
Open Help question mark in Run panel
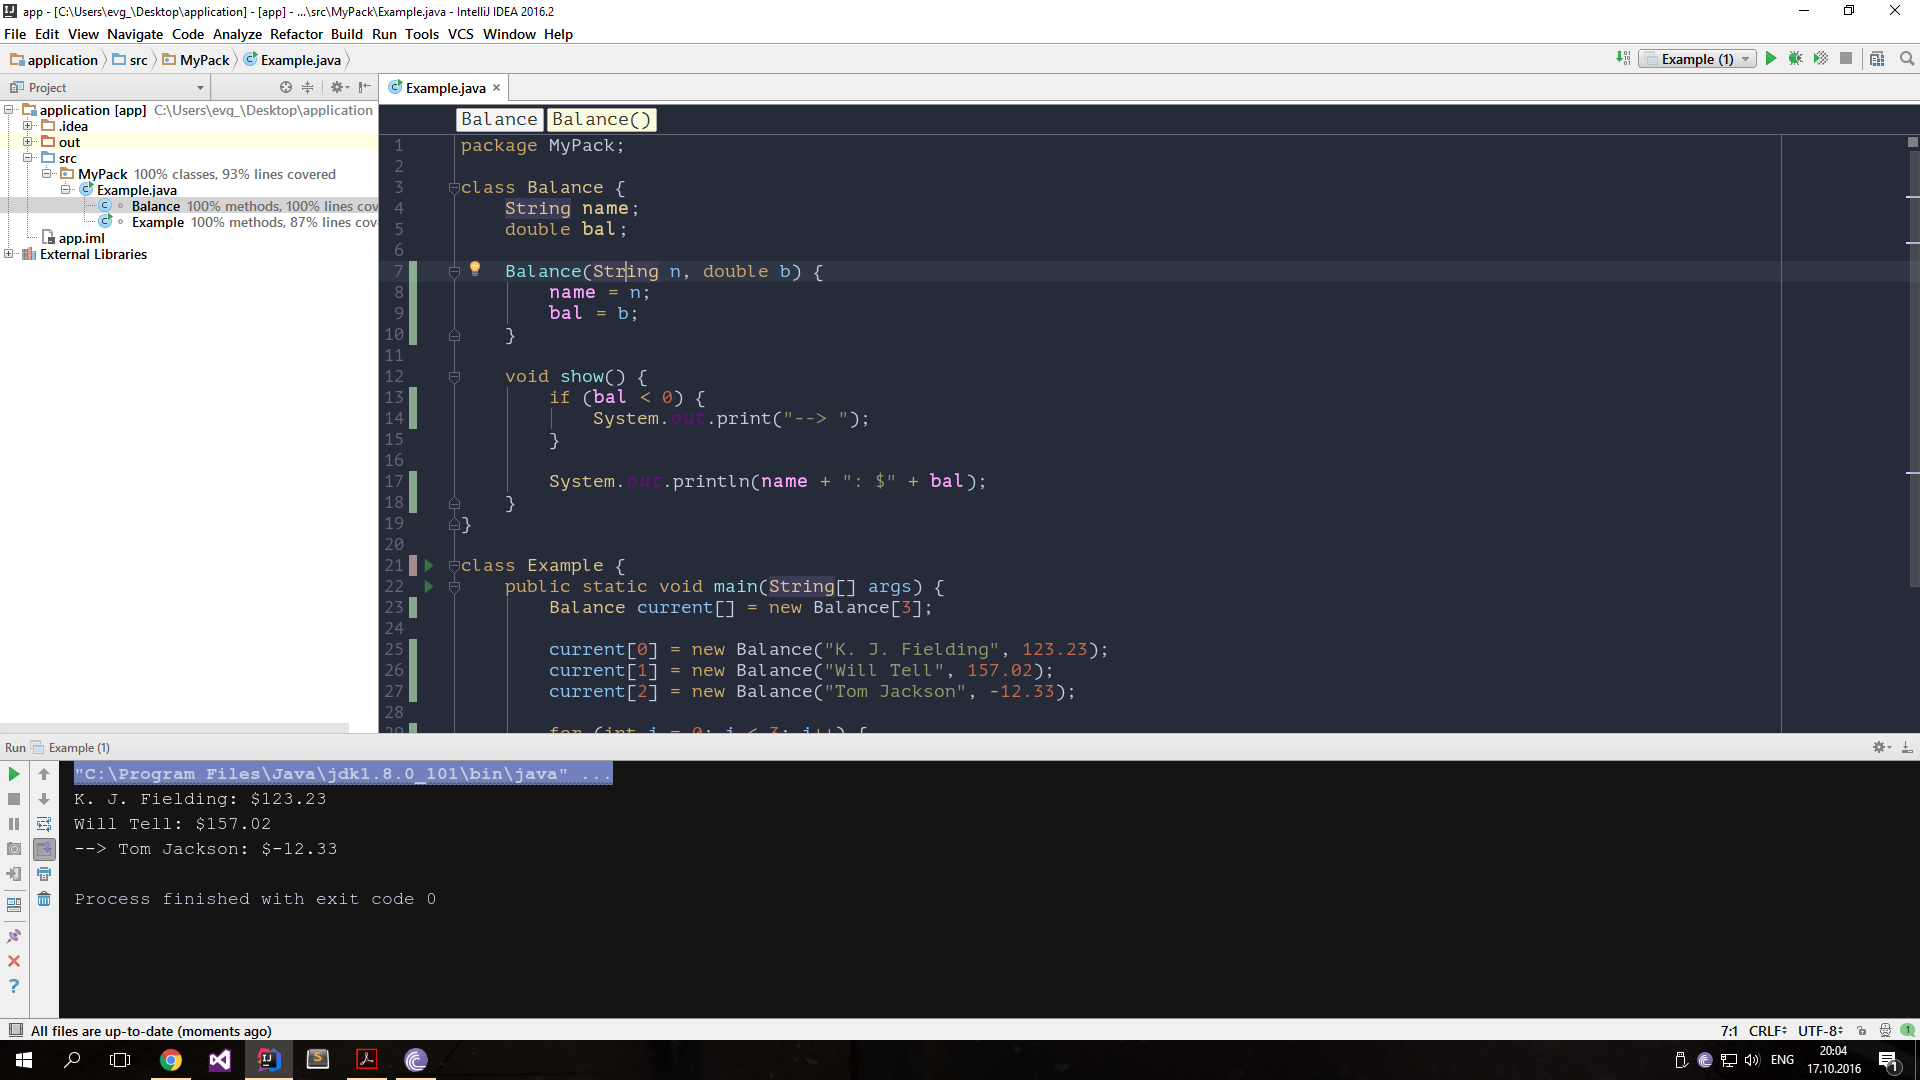(x=14, y=986)
